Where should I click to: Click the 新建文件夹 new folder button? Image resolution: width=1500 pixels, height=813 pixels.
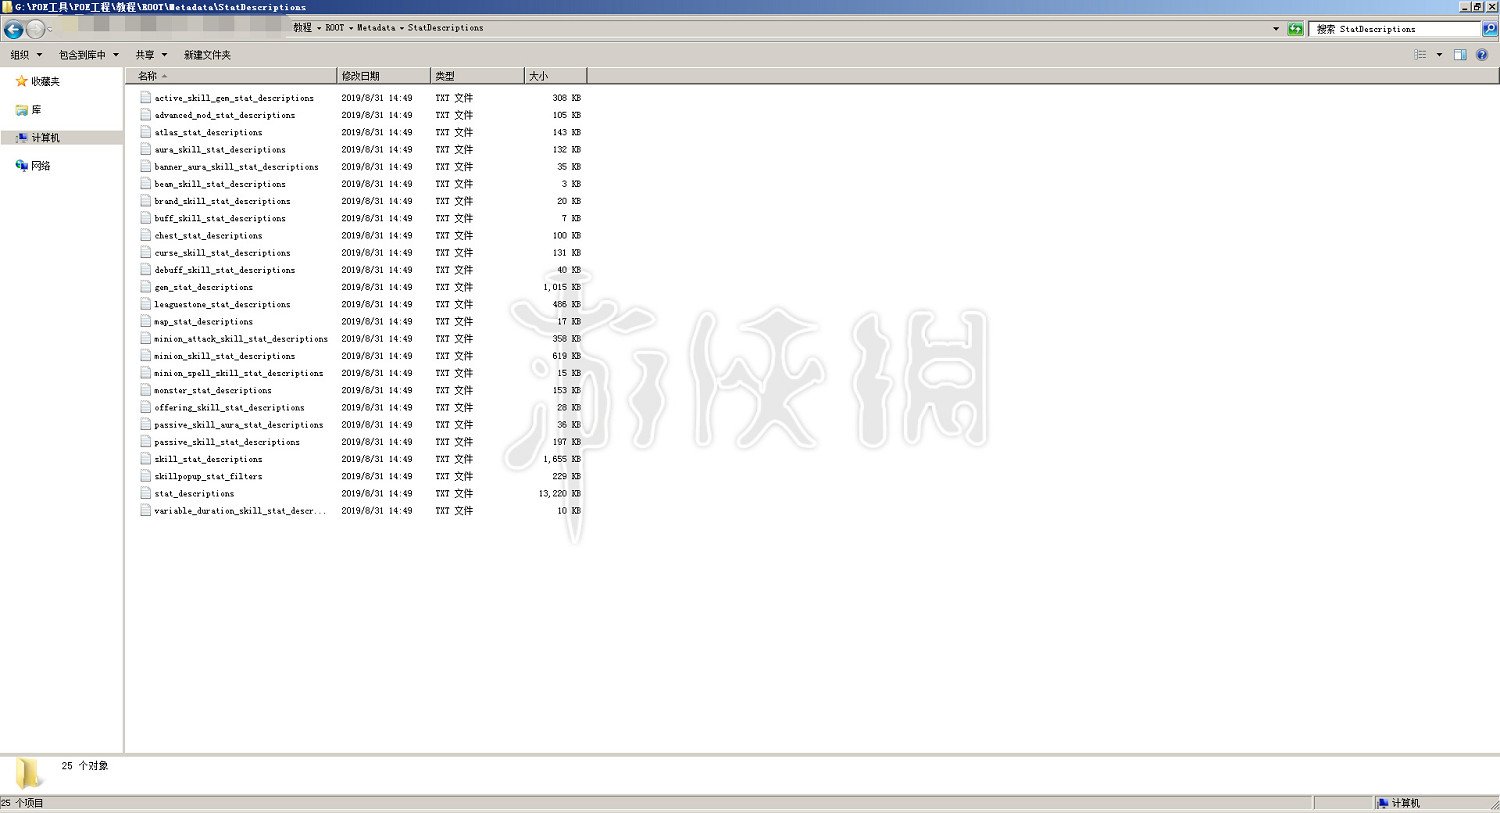click(207, 55)
